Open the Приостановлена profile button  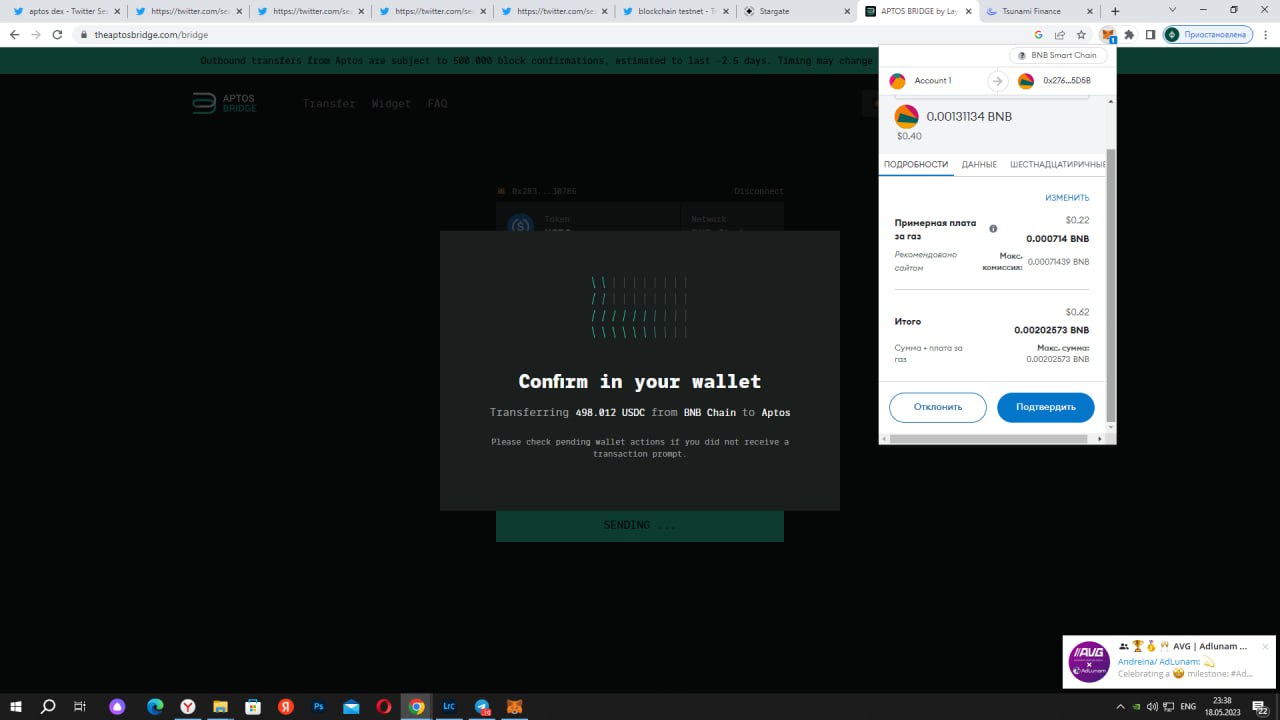pyautogui.click(x=1208, y=34)
